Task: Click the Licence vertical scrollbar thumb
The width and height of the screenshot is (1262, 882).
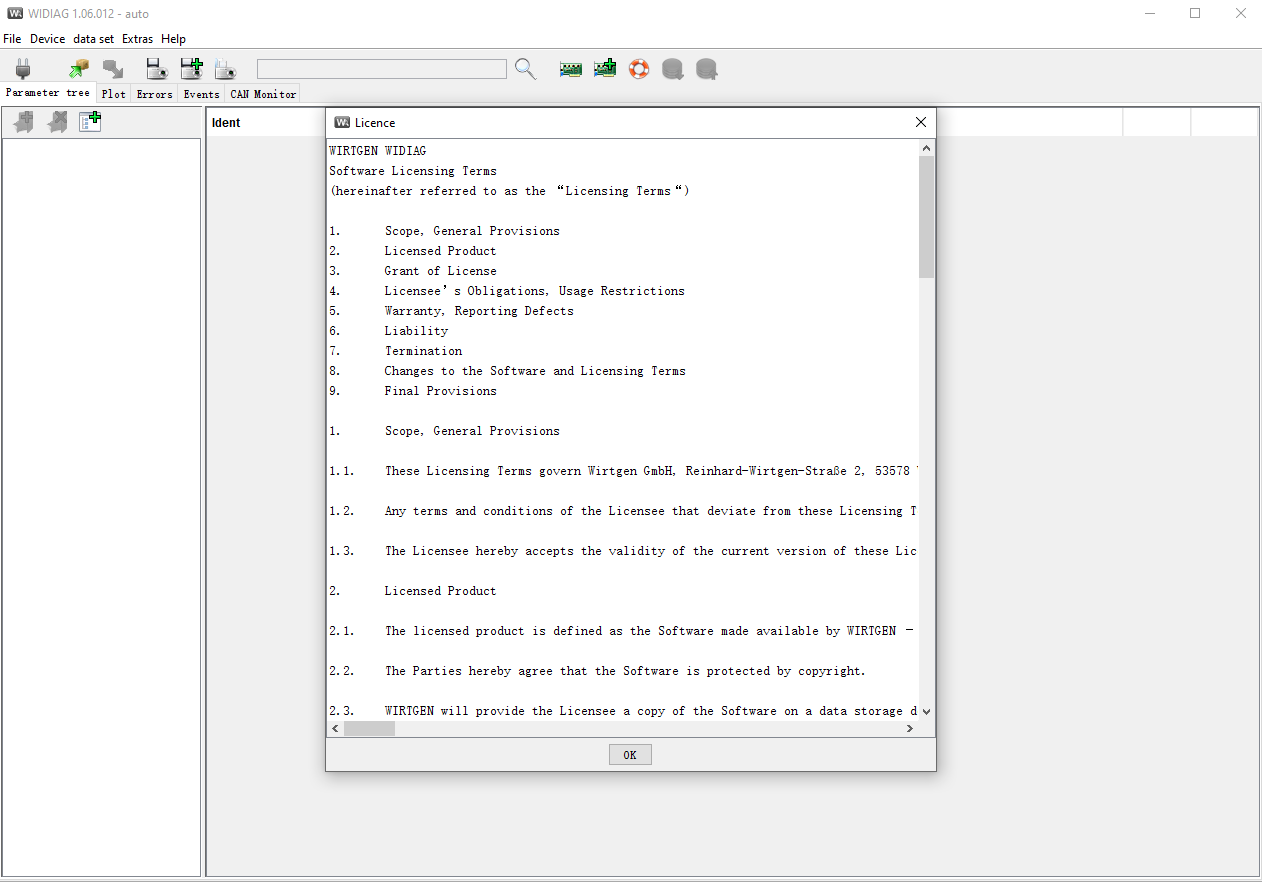Action: [x=926, y=217]
